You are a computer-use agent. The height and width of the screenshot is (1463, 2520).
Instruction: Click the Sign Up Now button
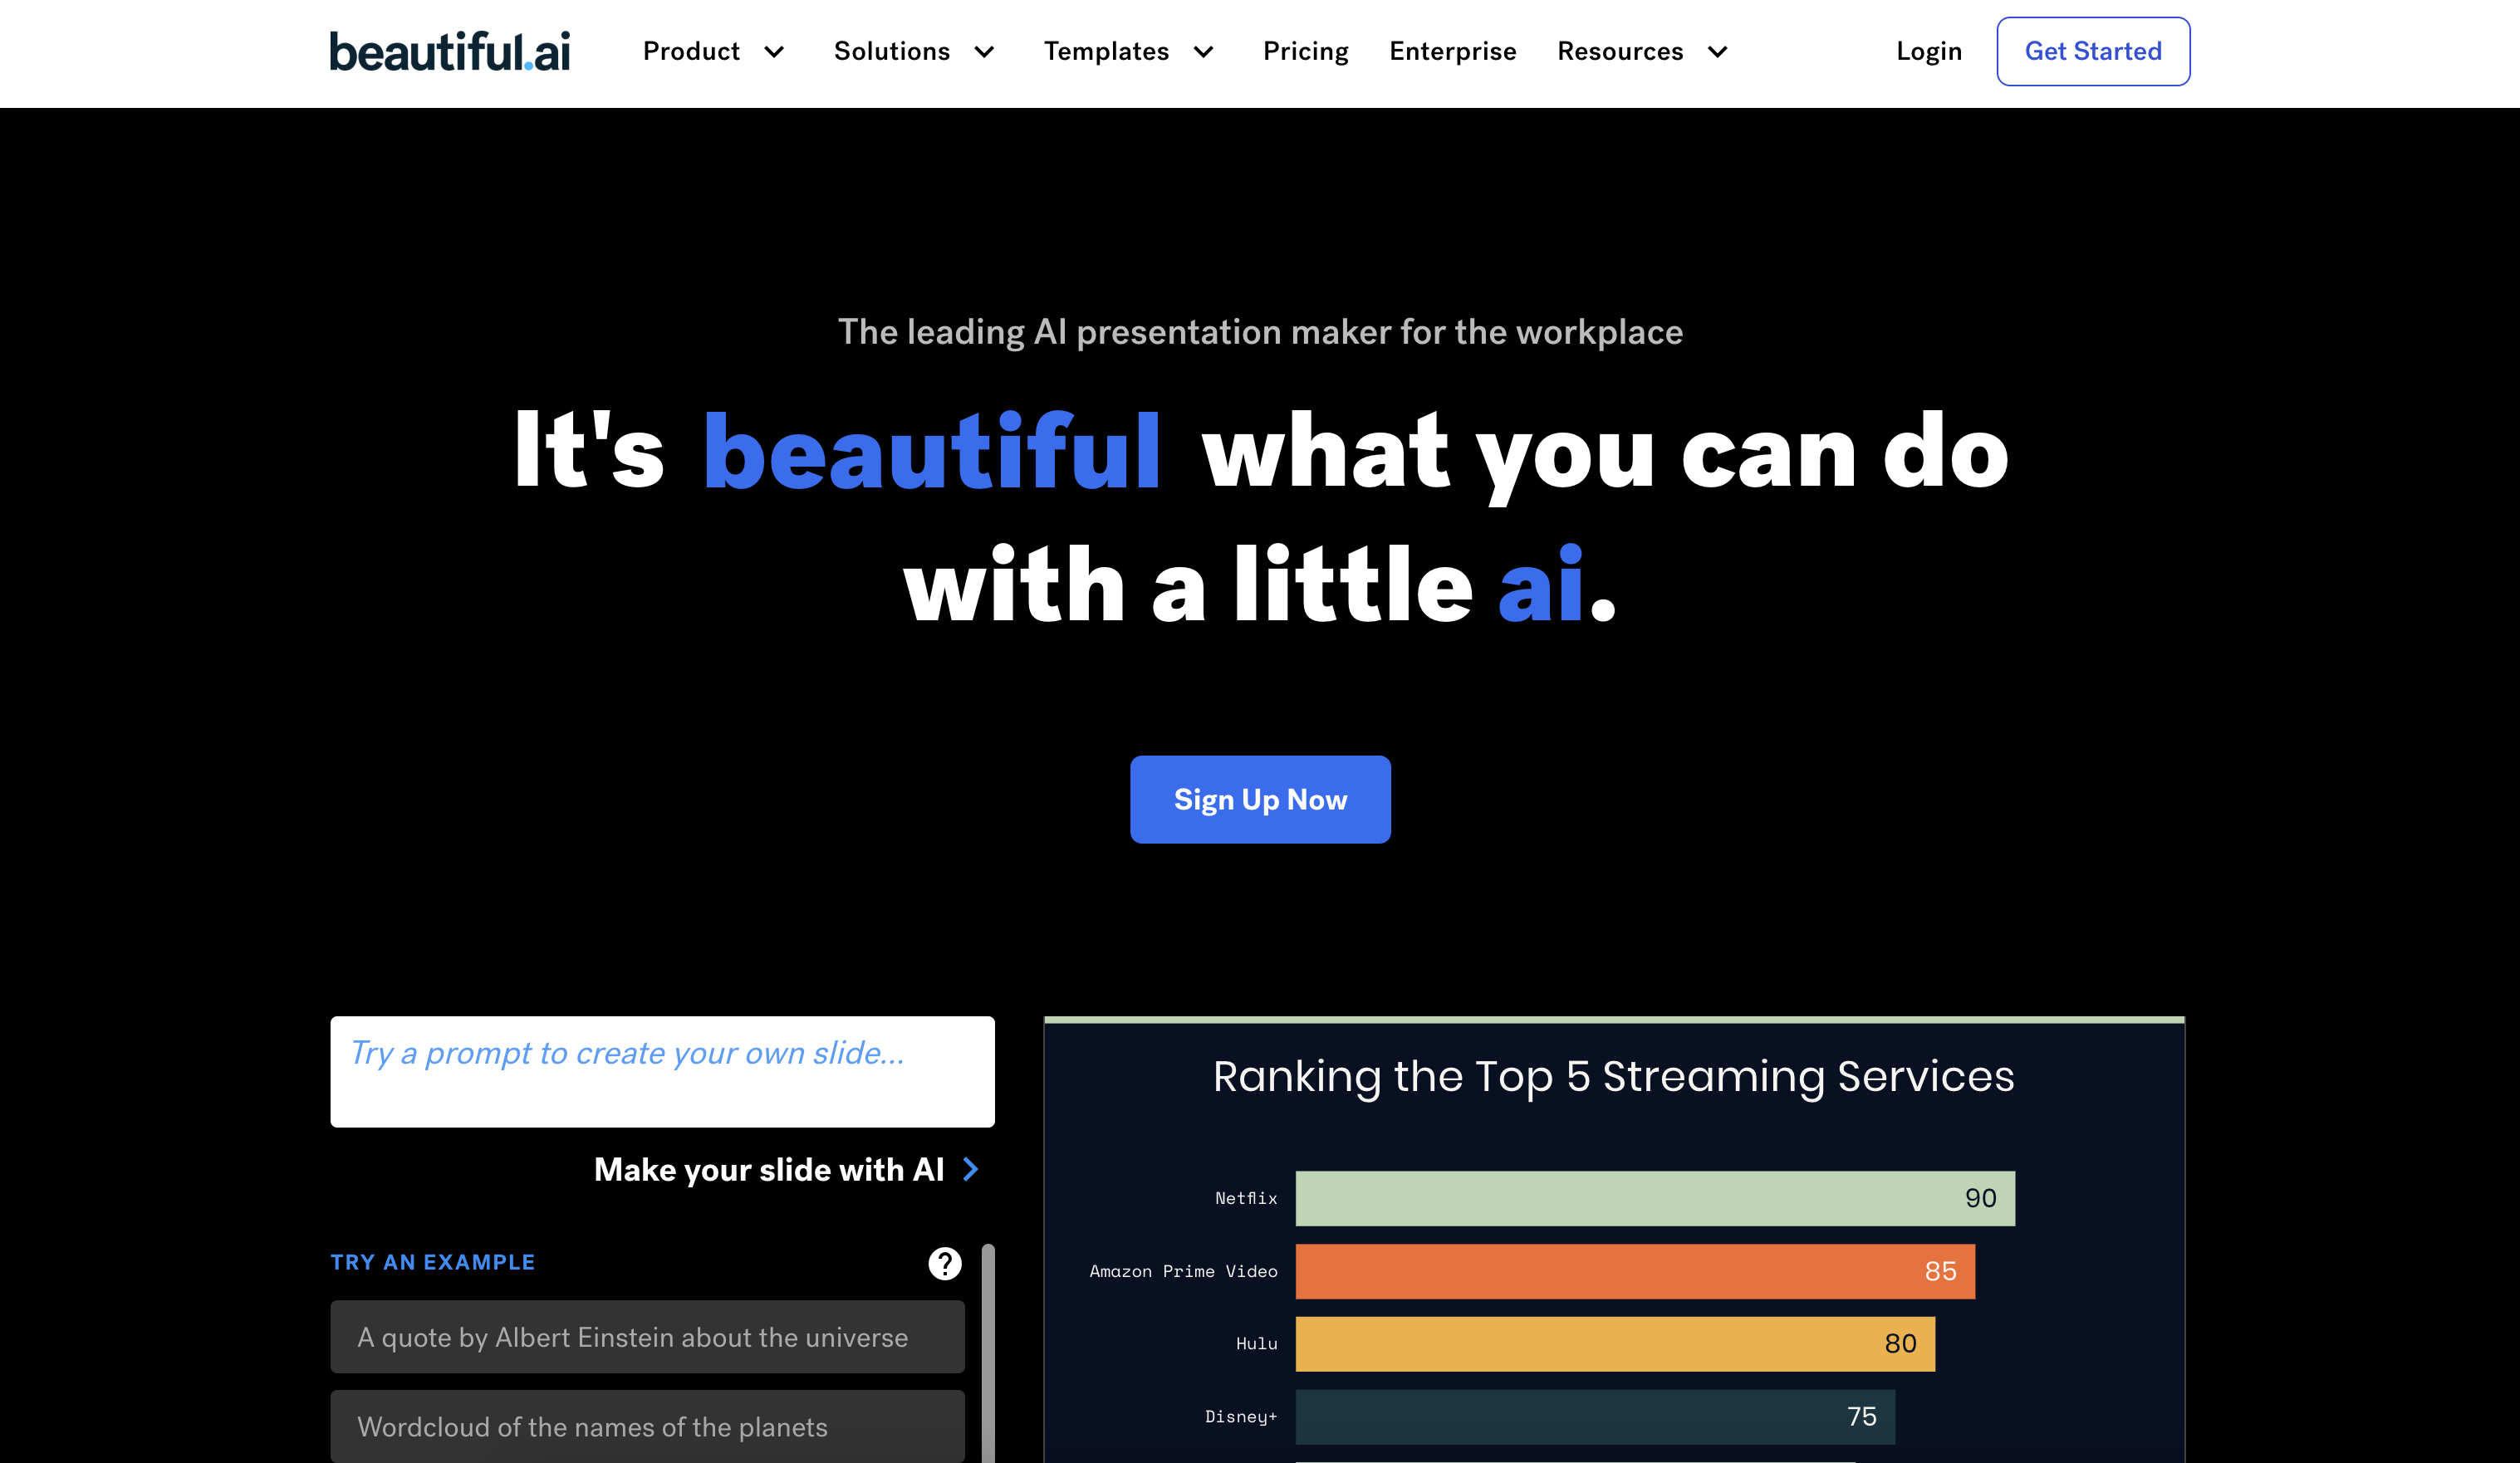coord(1260,799)
